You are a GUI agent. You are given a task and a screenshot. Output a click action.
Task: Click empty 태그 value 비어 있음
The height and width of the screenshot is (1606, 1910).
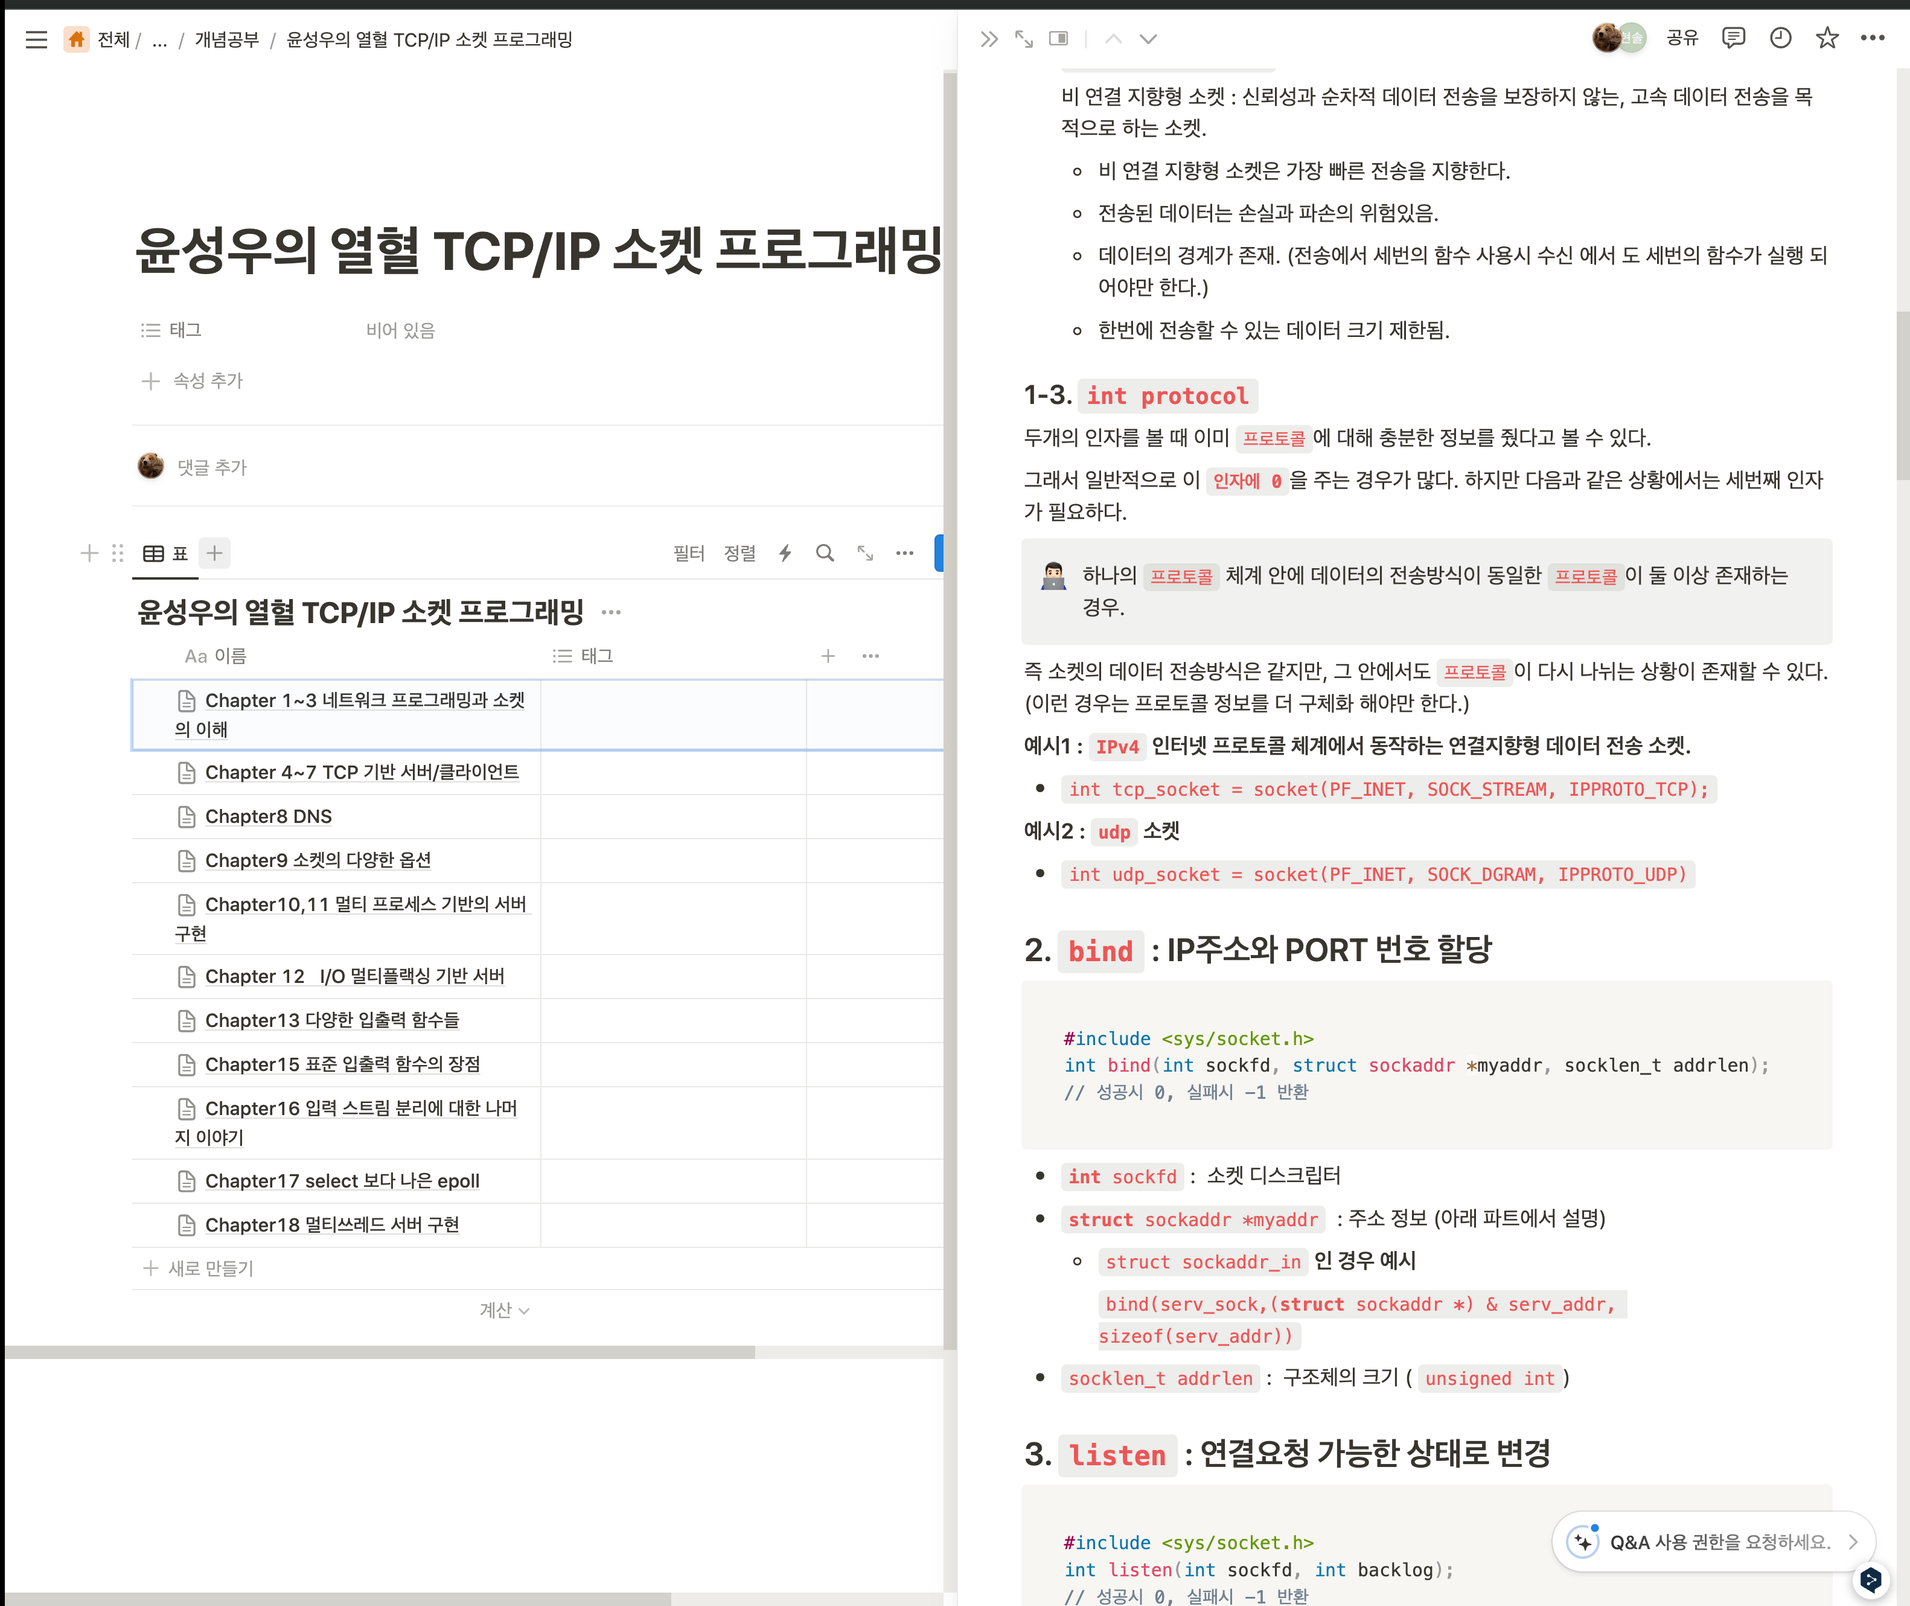[400, 330]
